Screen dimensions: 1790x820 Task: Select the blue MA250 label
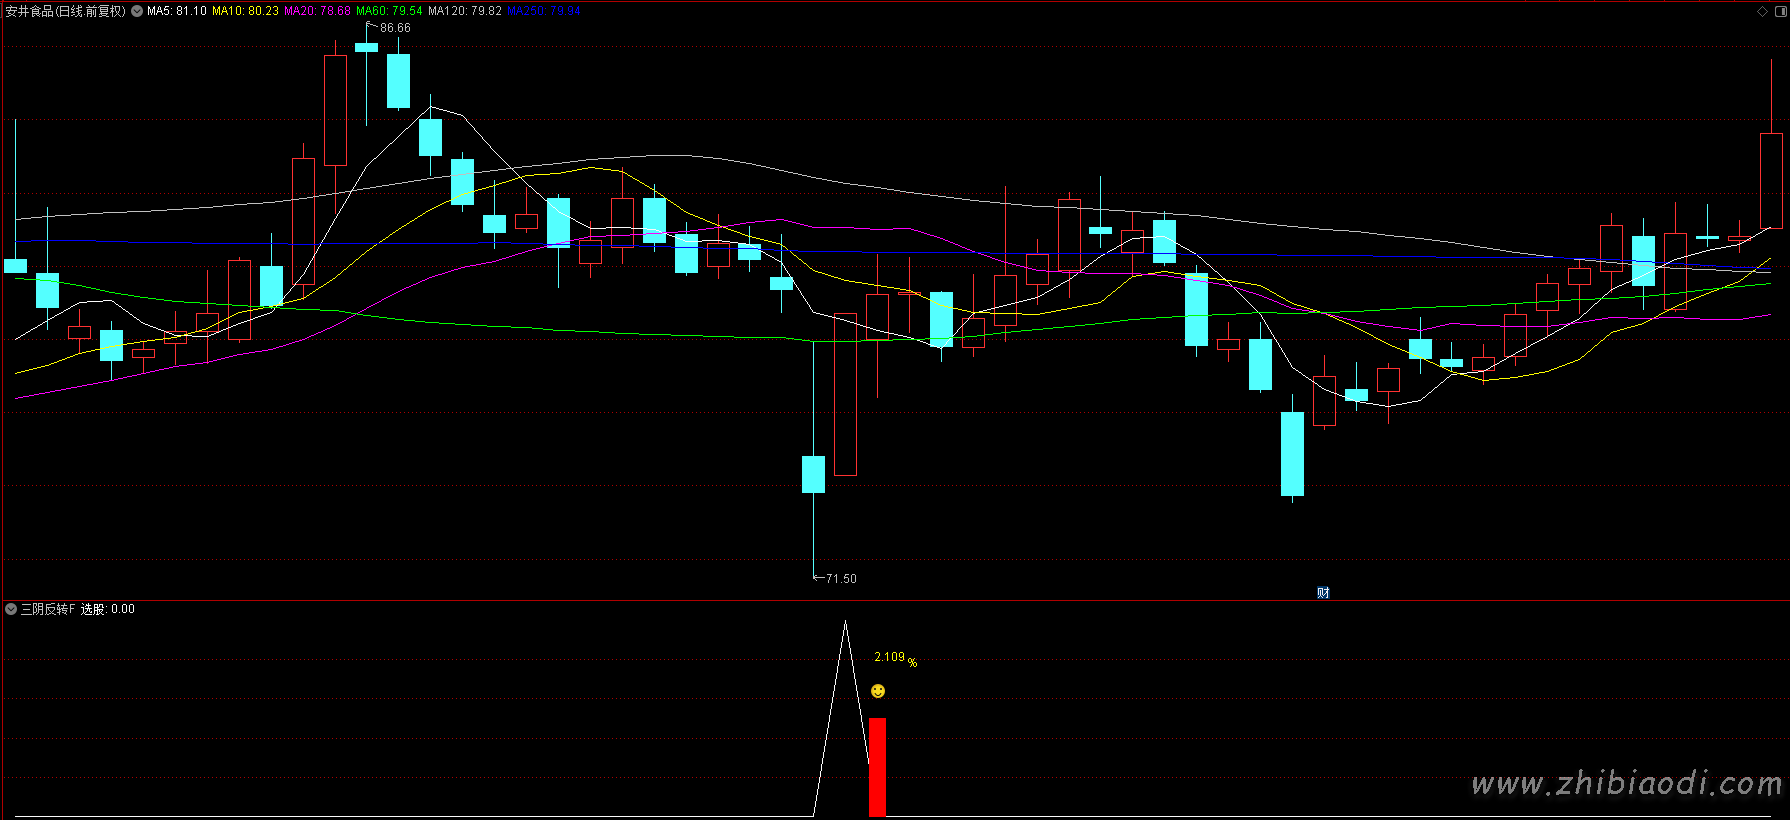(x=543, y=12)
